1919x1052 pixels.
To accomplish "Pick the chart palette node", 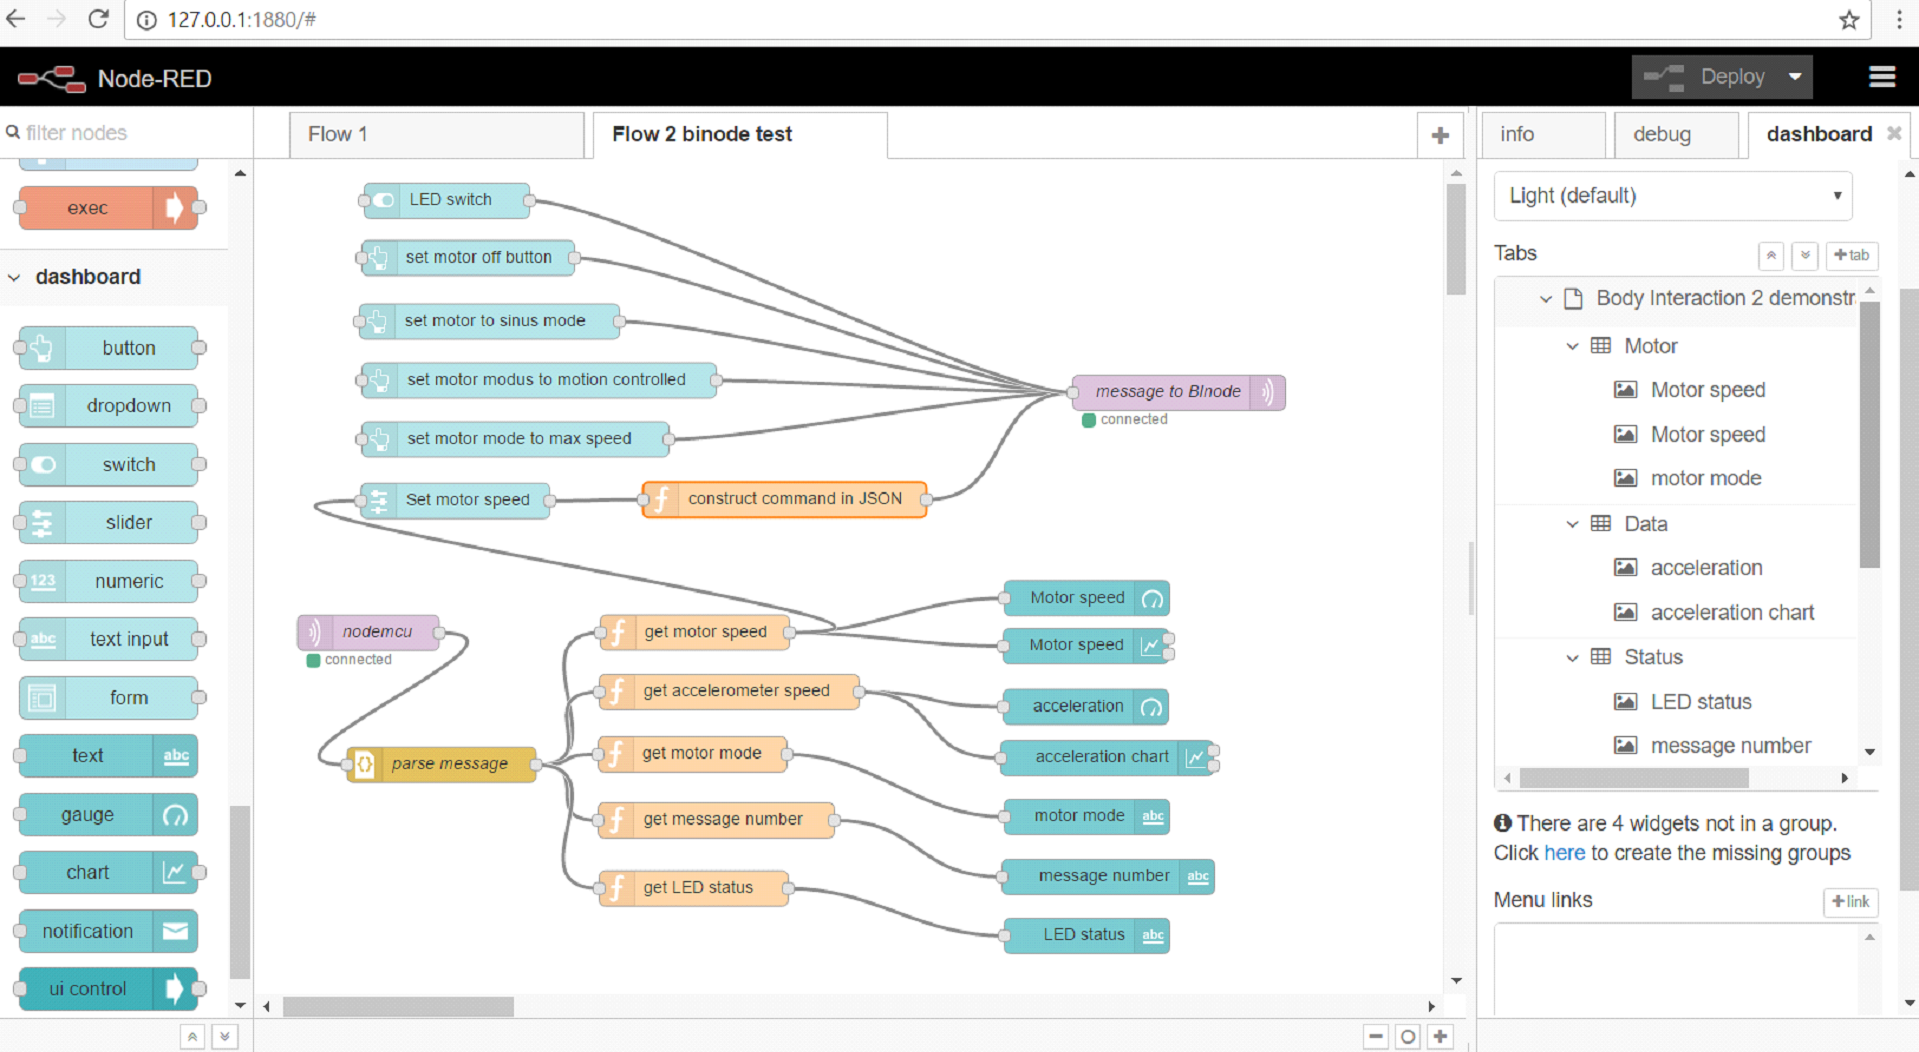I will [108, 872].
